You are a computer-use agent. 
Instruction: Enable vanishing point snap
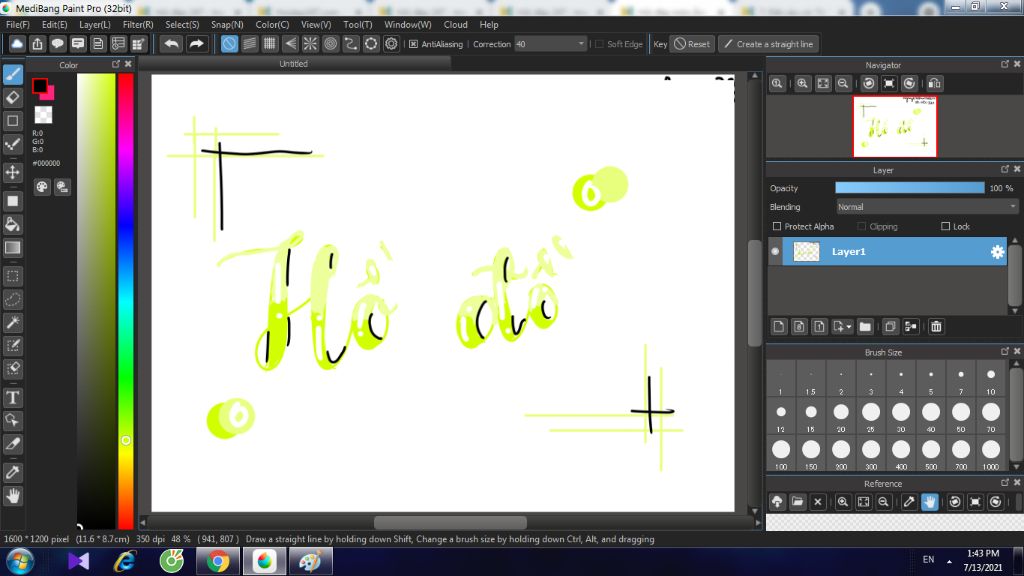(x=290, y=44)
